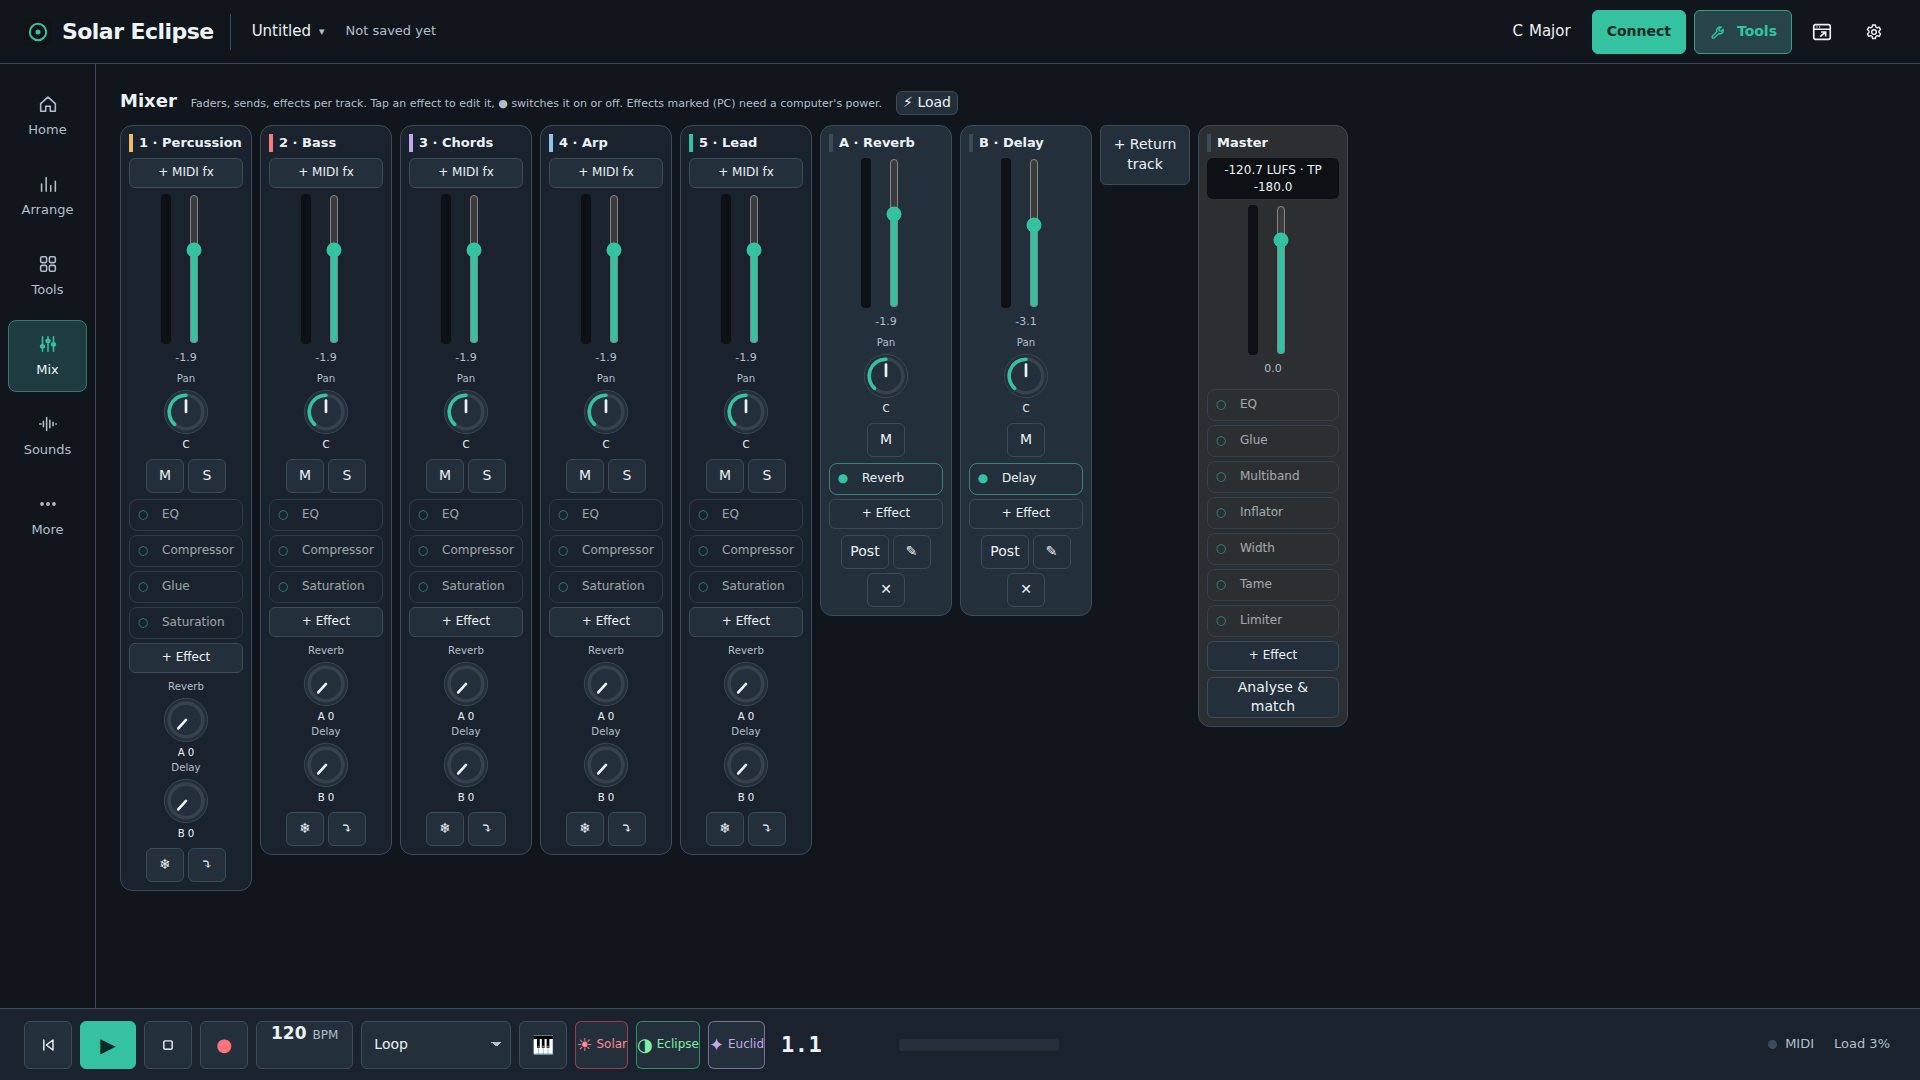Select the Eclipse pattern tab
This screenshot has width=1920, height=1080.
coord(668,1045)
